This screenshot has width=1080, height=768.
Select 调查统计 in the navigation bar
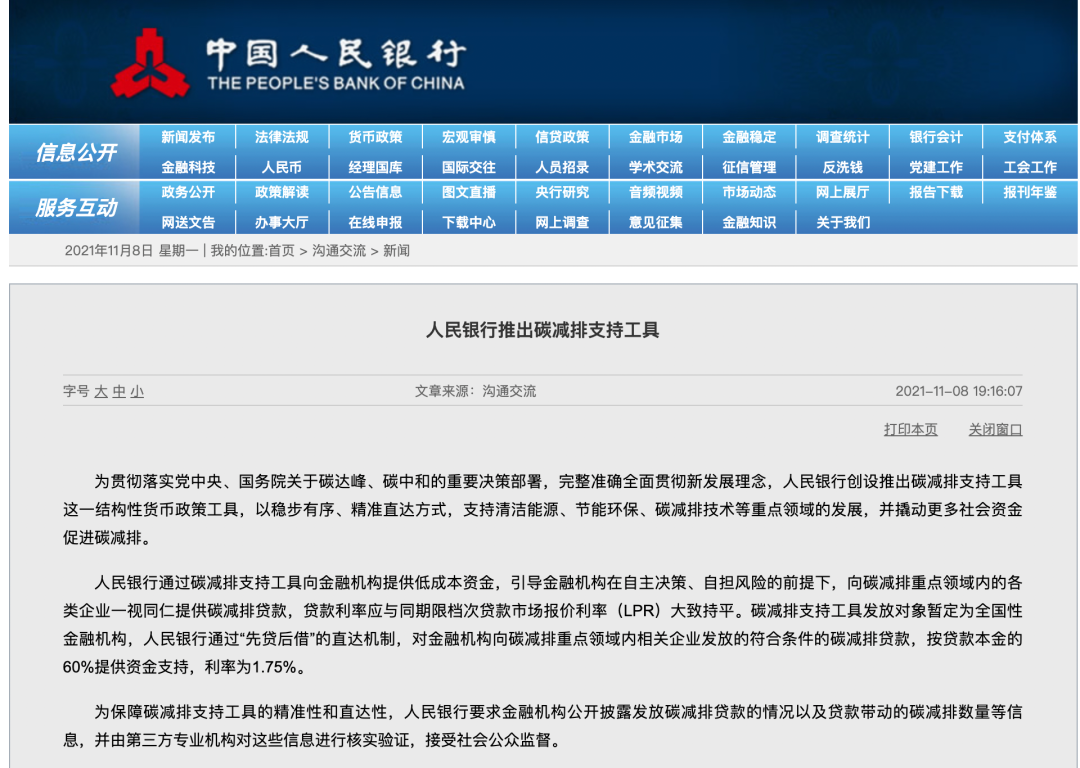(843, 137)
